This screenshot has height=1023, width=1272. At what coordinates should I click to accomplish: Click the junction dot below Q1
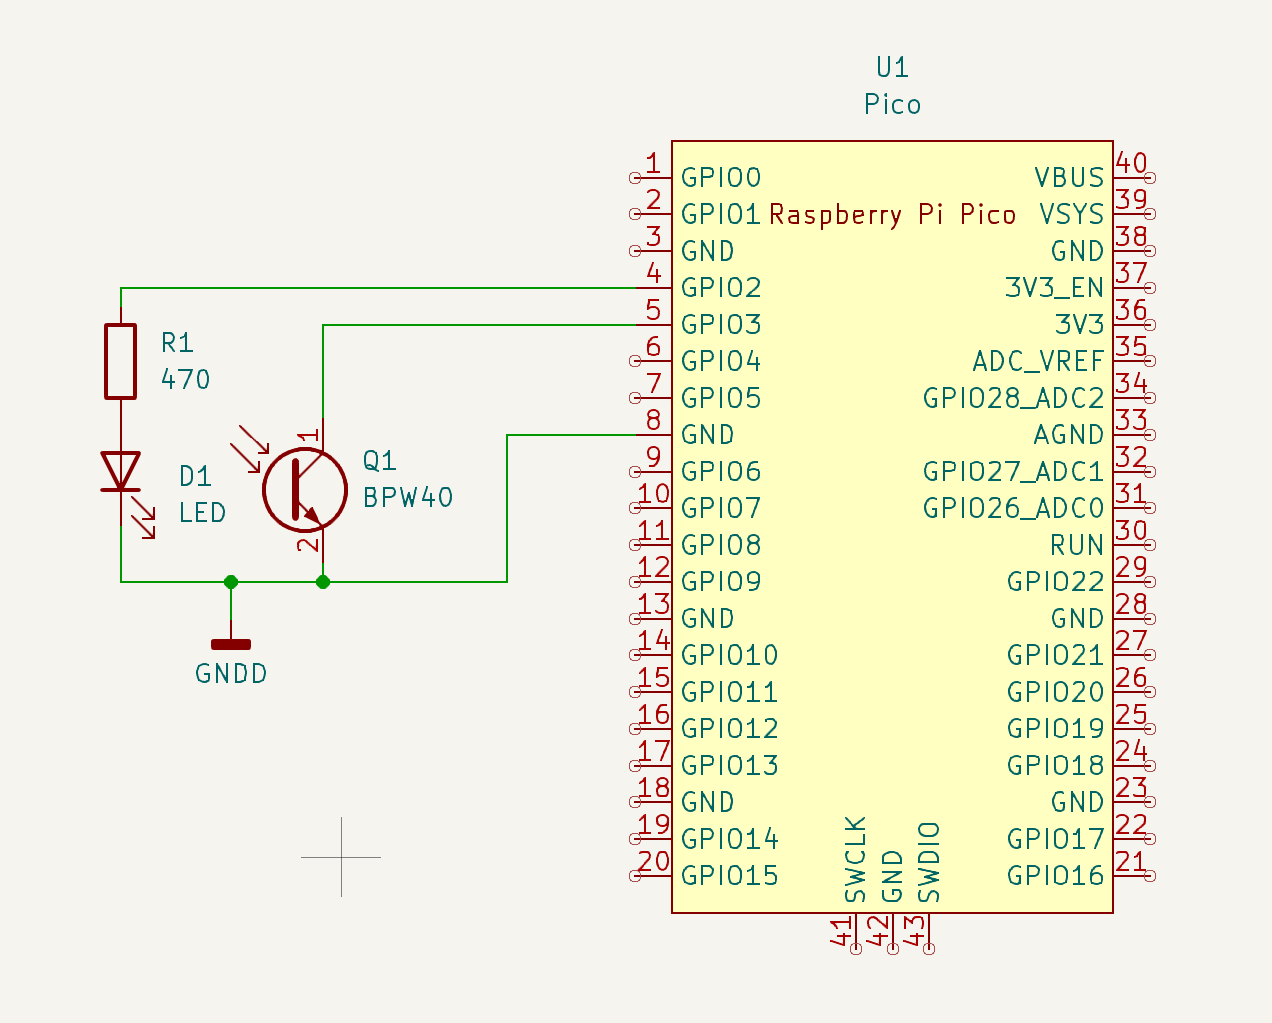(323, 580)
